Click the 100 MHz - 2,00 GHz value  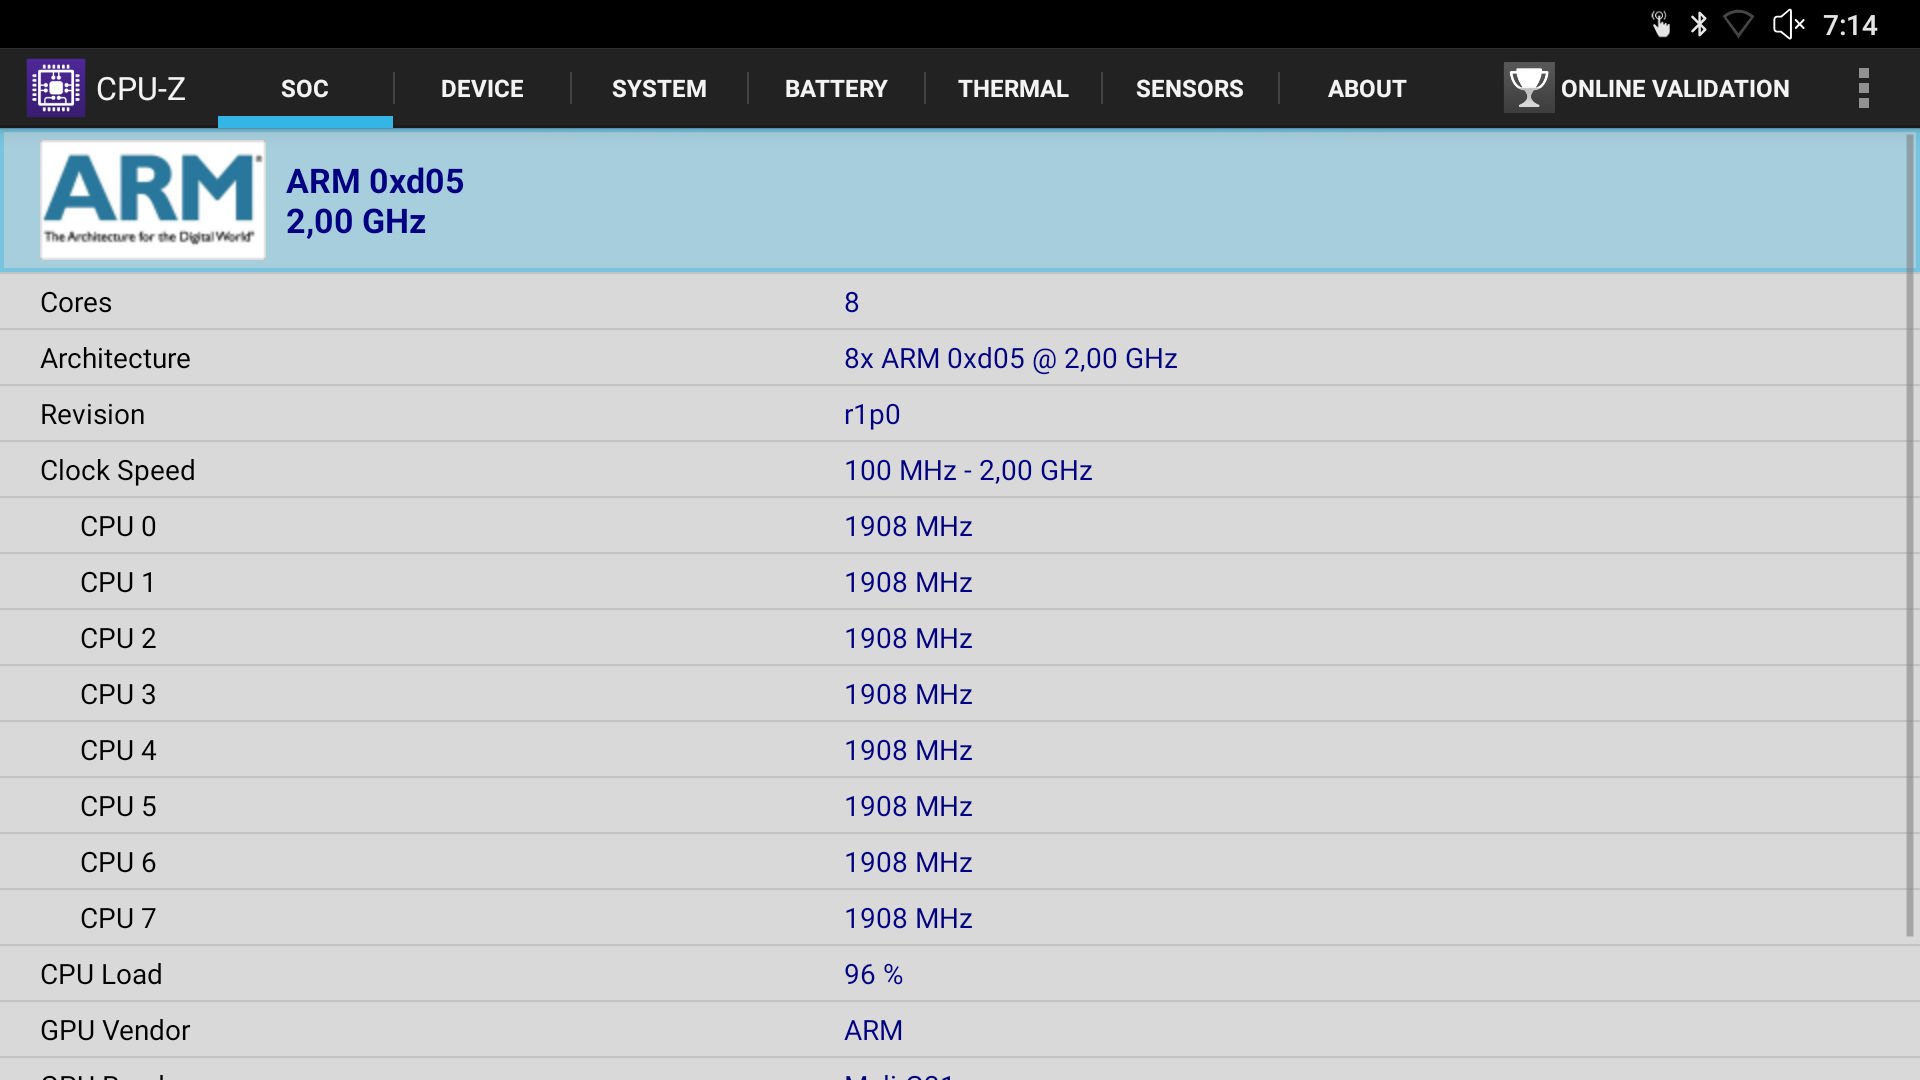968,470
